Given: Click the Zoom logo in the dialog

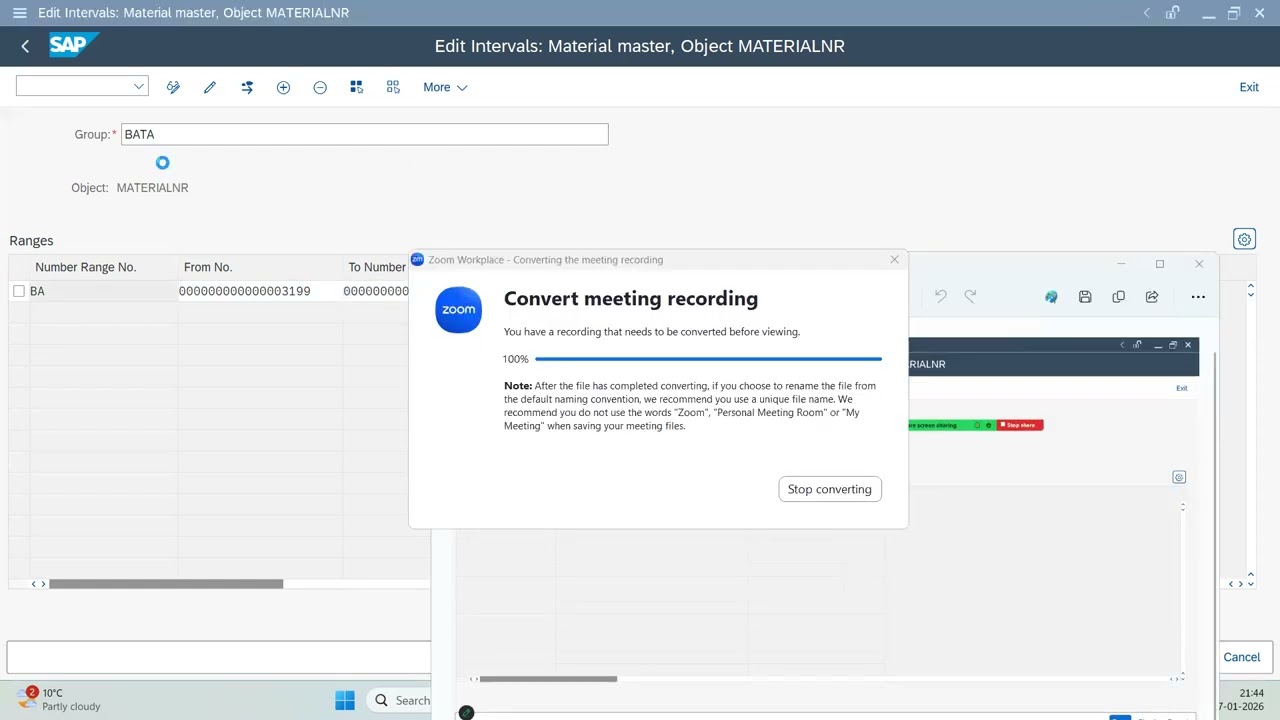Looking at the screenshot, I should [x=459, y=310].
